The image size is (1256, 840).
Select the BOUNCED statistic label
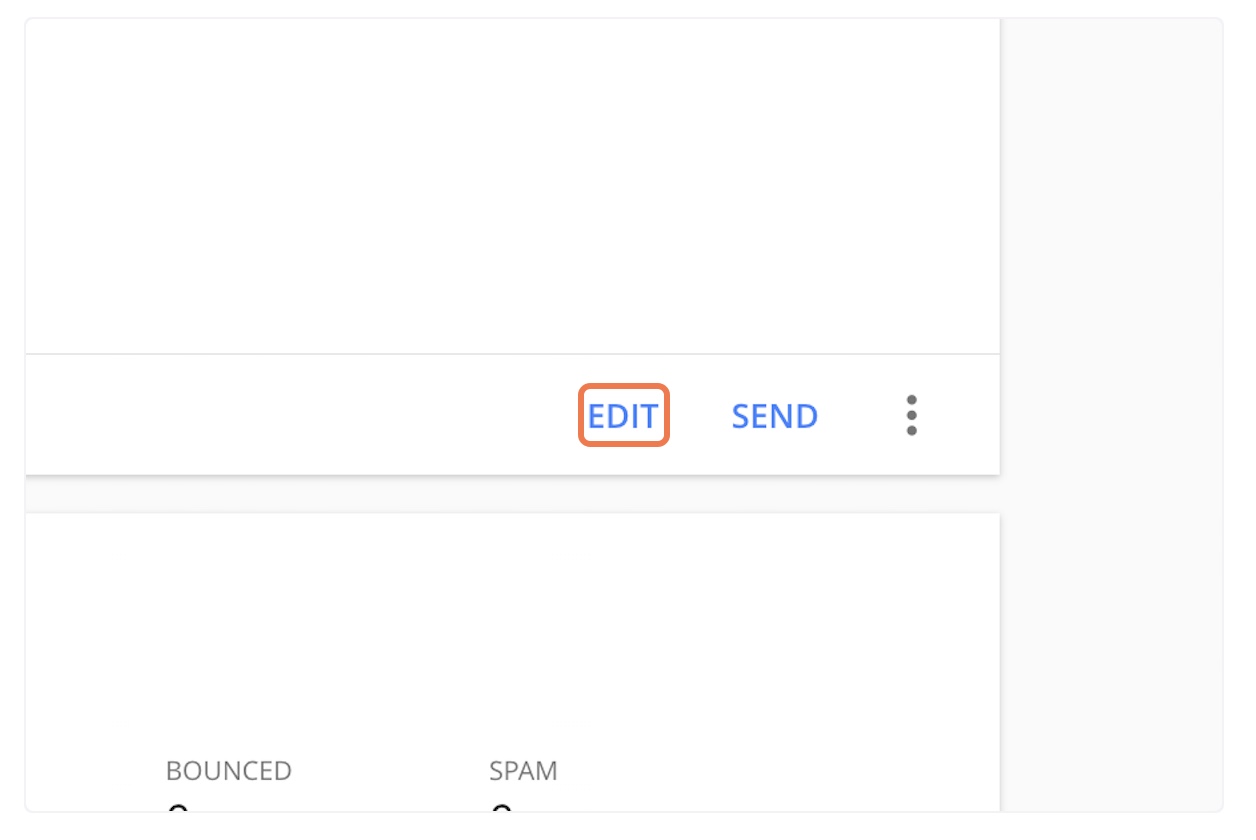229,771
